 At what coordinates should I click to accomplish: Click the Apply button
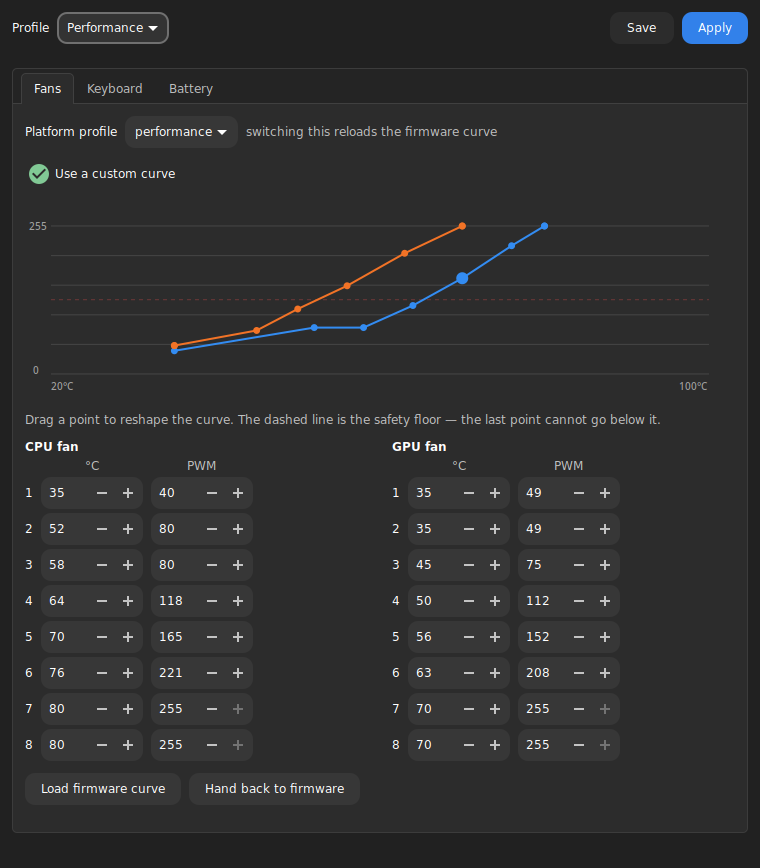point(715,28)
